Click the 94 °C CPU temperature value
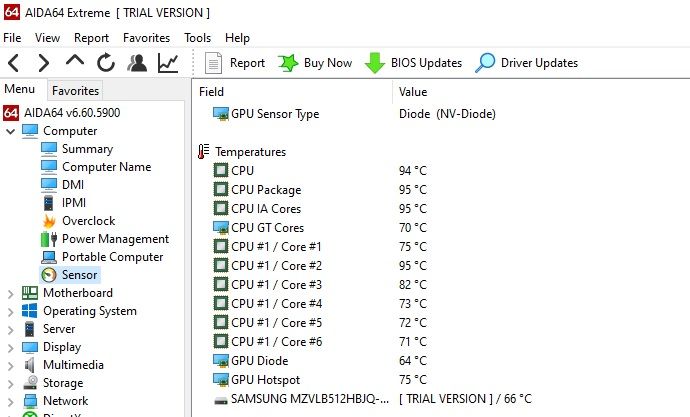The width and height of the screenshot is (690, 417). (x=413, y=171)
